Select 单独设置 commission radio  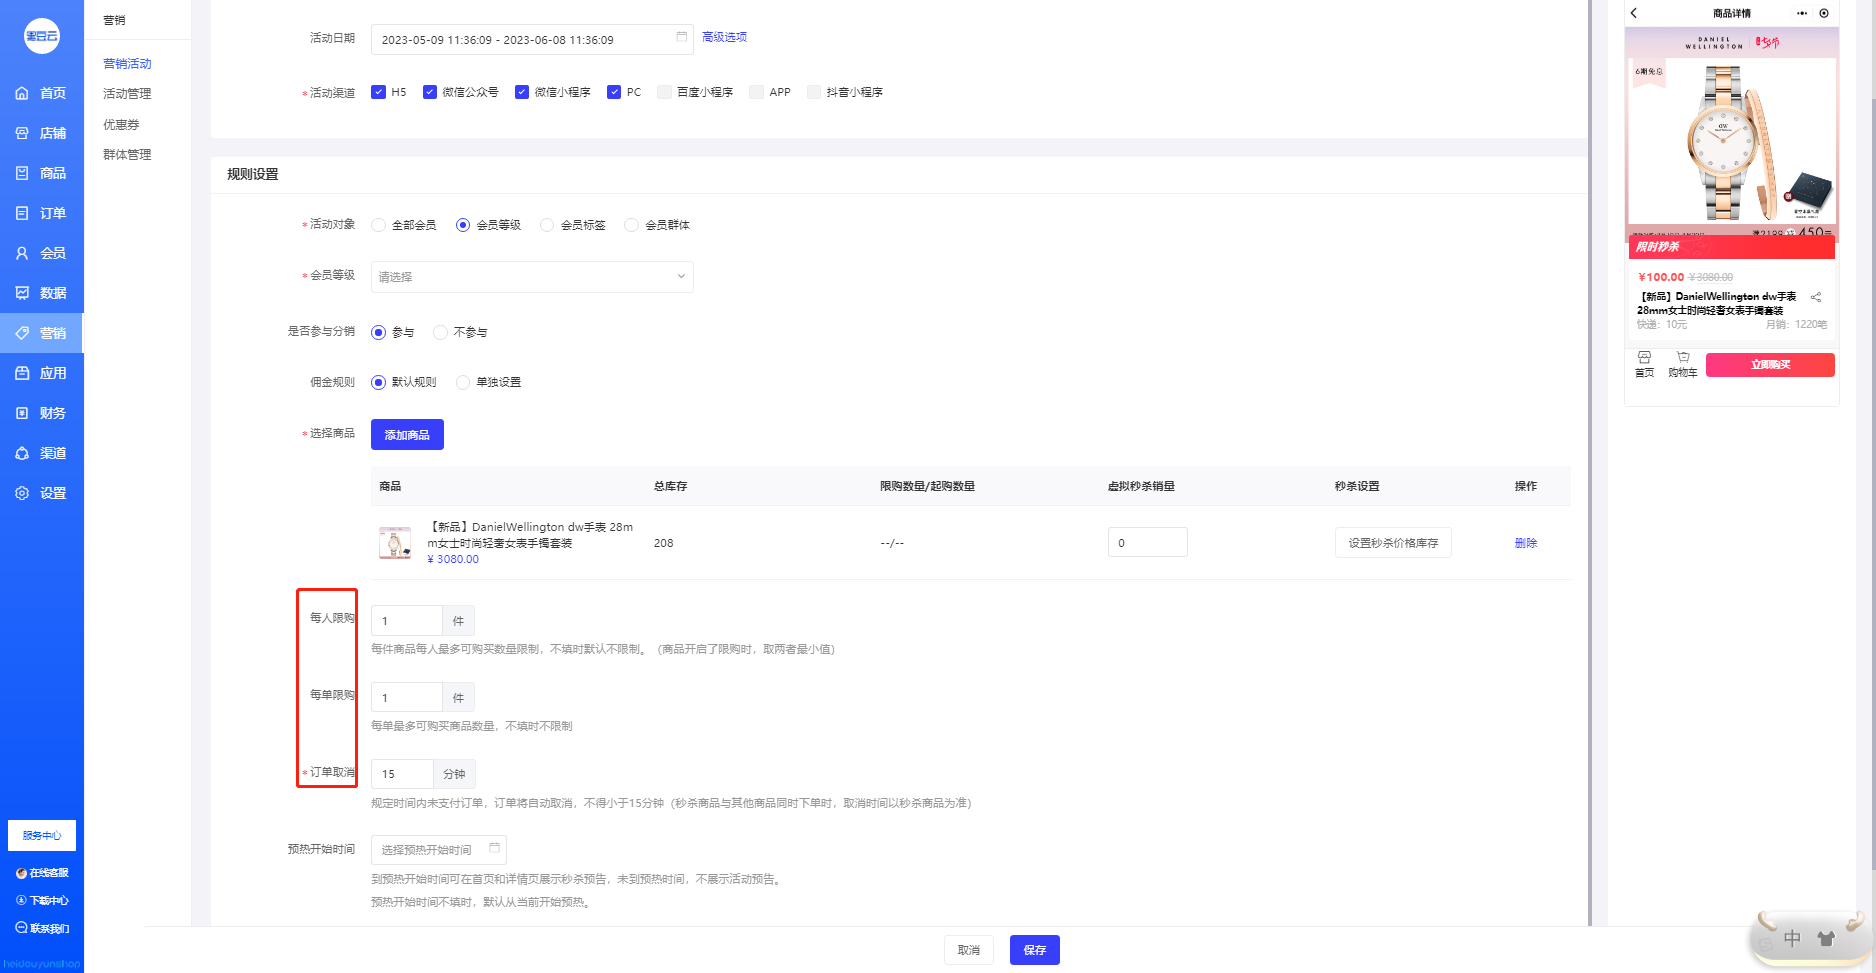(x=463, y=382)
